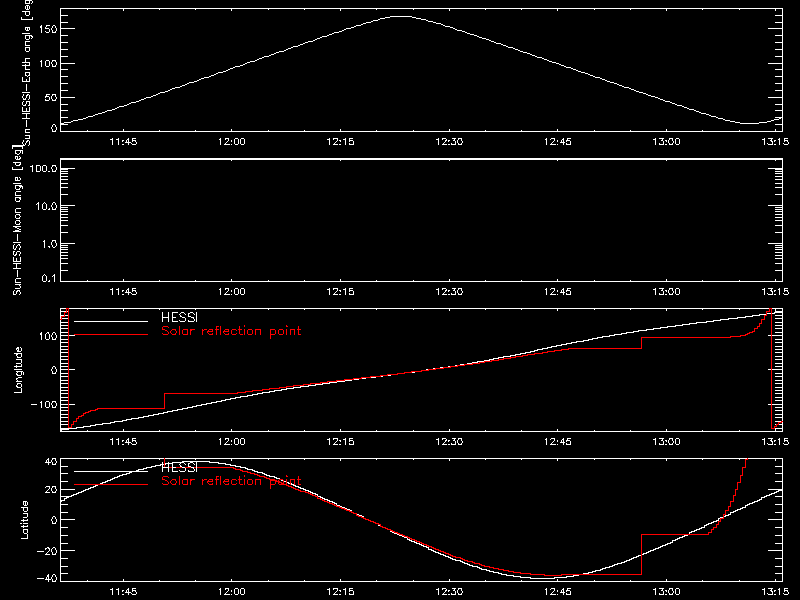Select the Longitude y-axis title

[x=19, y=370]
